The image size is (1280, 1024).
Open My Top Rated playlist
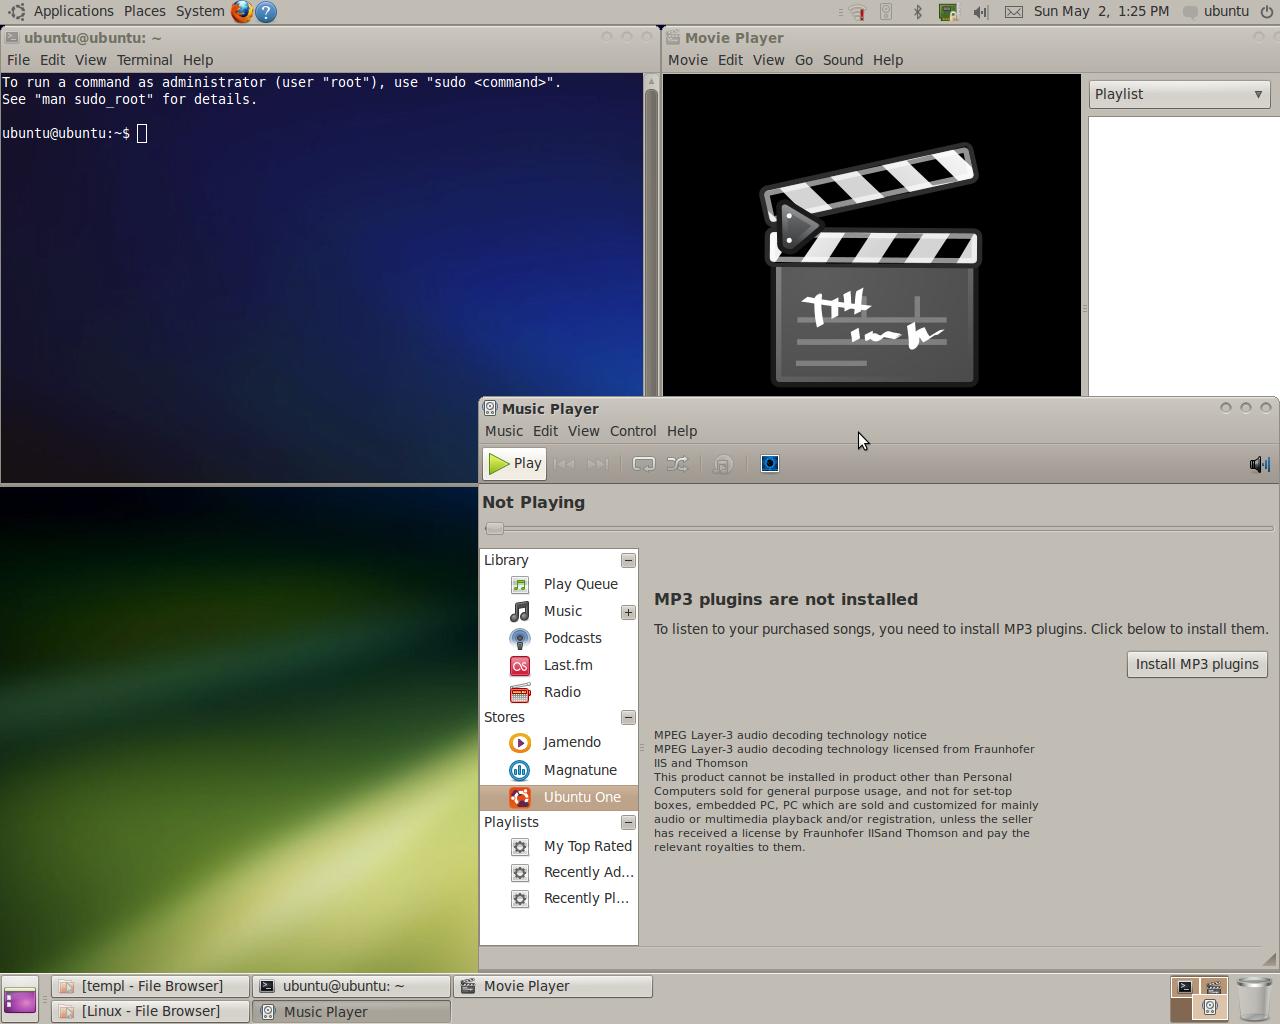[x=559, y=846]
